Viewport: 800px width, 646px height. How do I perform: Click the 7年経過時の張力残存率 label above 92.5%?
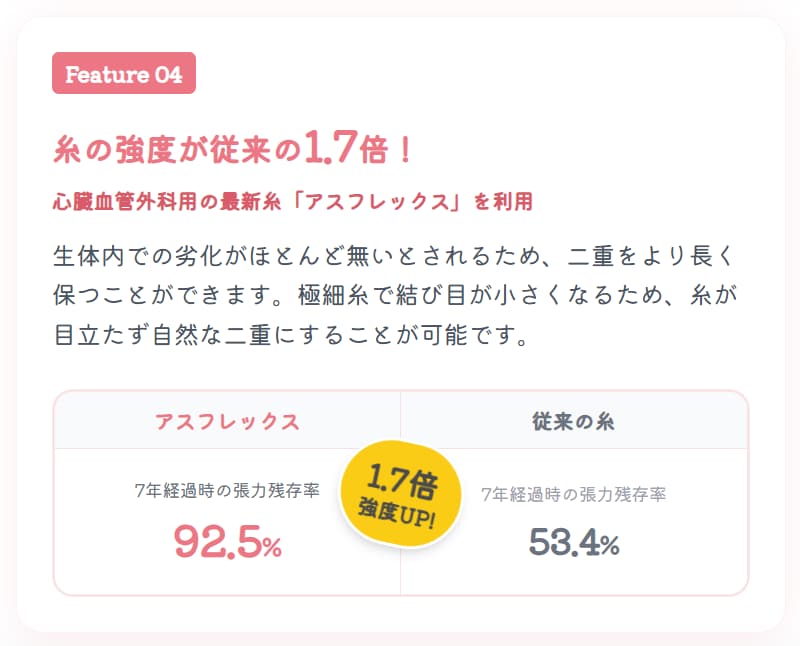tap(227, 491)
